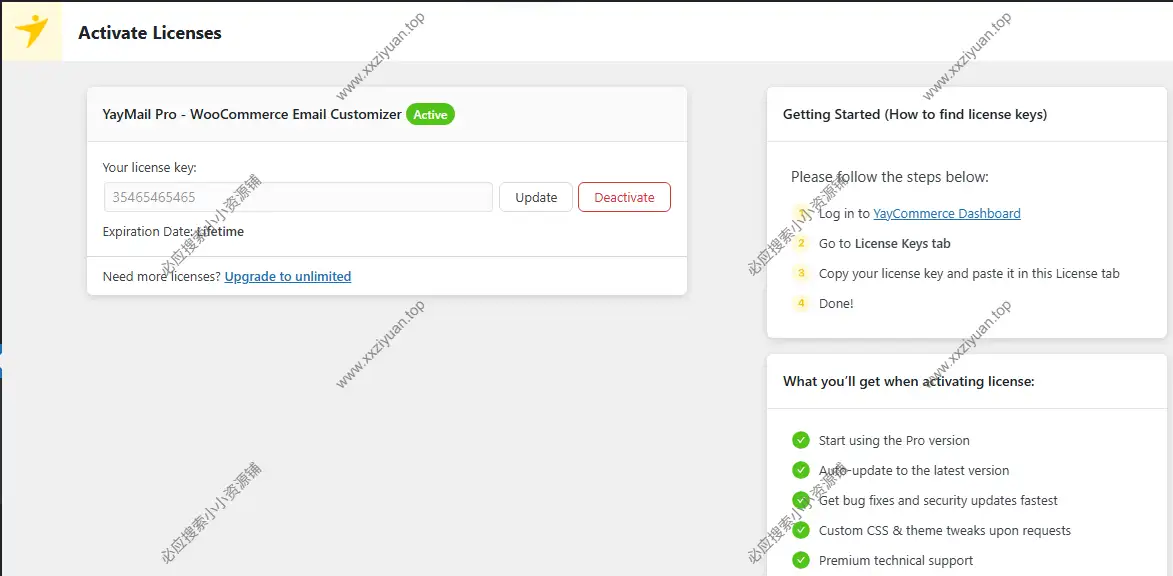
Task: Focus the license key input field
Action: 298,197
